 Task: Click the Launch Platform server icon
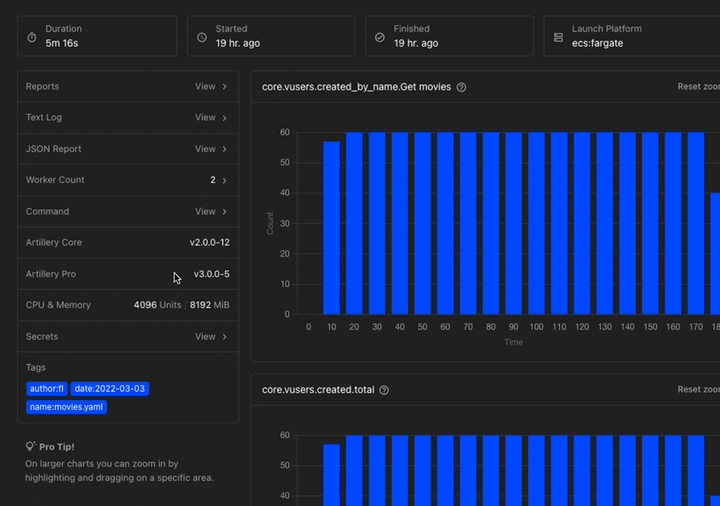[558, 37]
